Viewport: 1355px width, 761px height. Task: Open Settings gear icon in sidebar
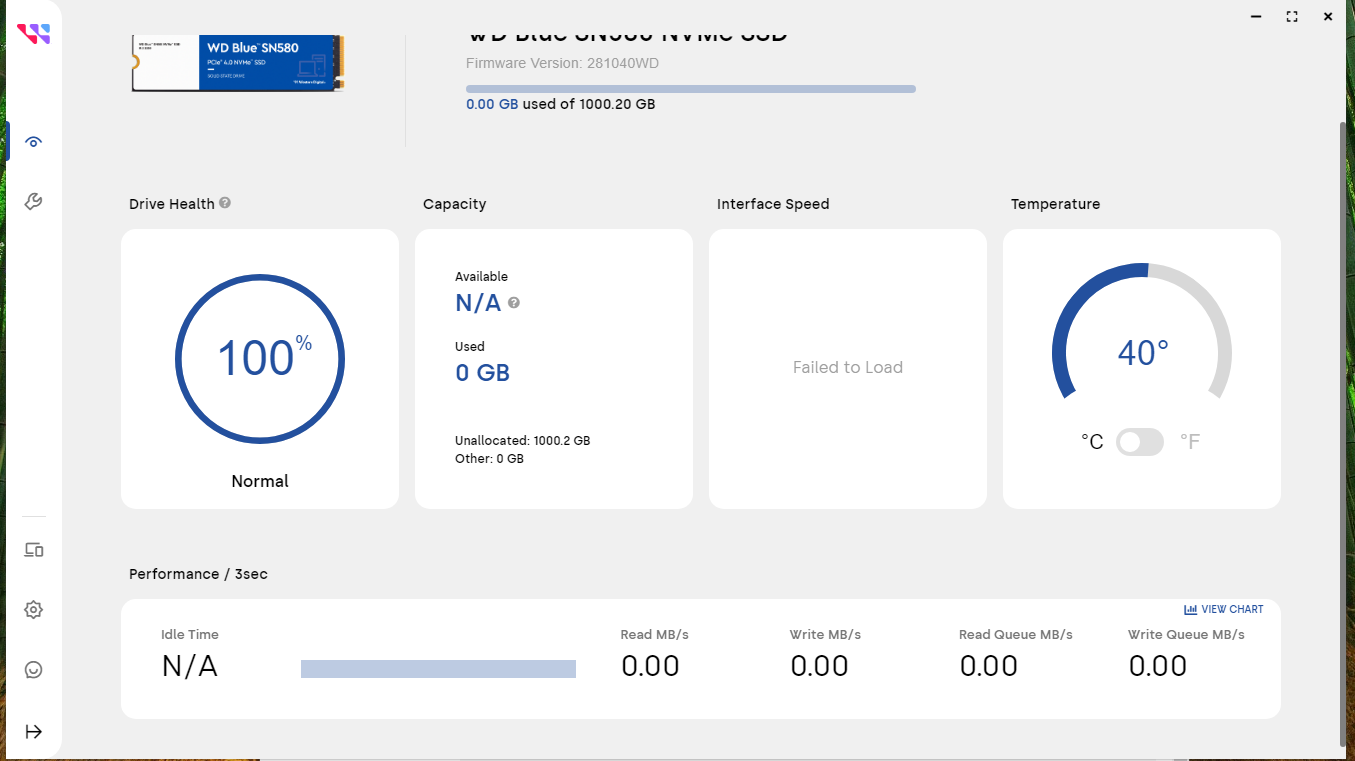tap(33, 610)
